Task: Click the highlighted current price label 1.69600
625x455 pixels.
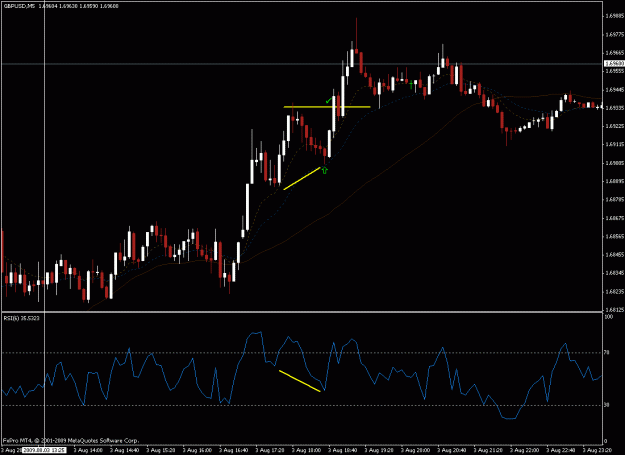Action: 614,64
